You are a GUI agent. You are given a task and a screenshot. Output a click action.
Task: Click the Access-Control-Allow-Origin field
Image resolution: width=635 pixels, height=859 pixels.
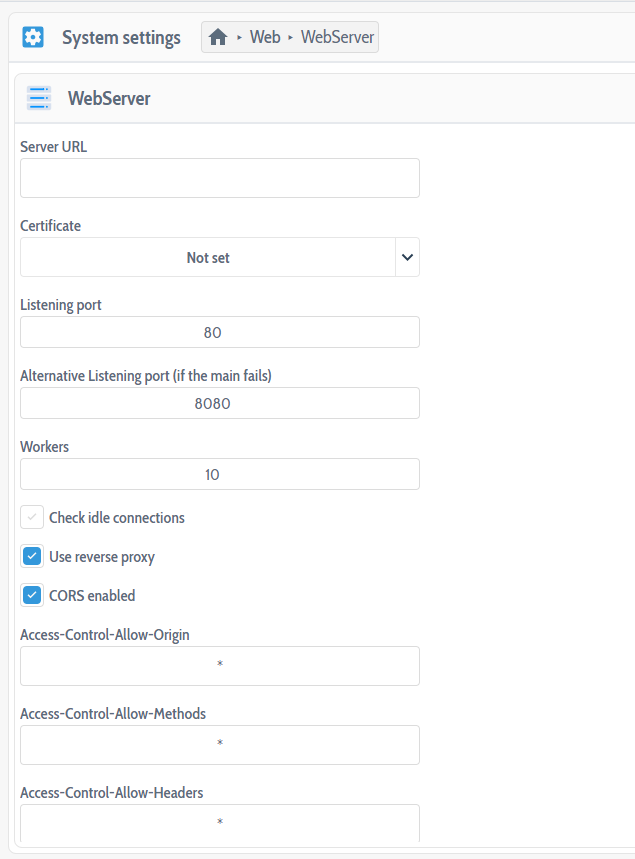(x=219, y=665)
